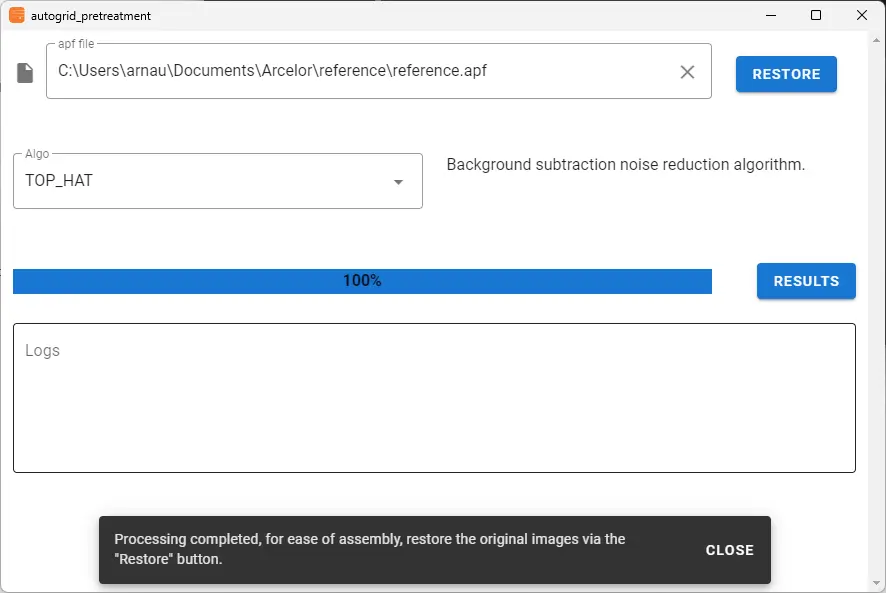Open the TOP_HAT algorithm combo box
The image size is (886, 593).
pos(218,181)
